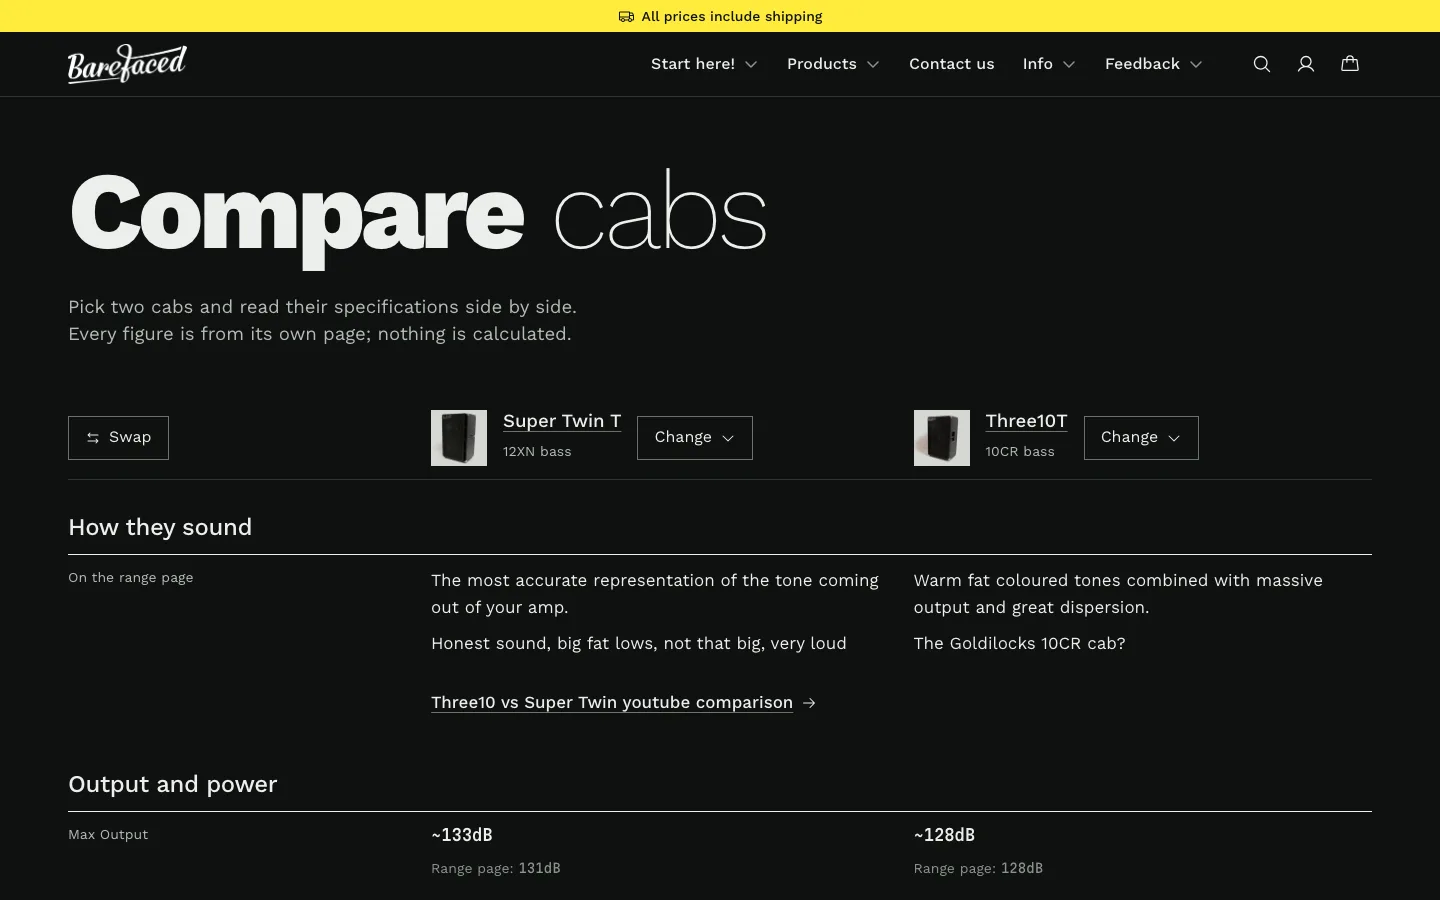Open the Change dropdown for Super Twin T
This screenshot has height=900, width=1440.
(695, 438)
